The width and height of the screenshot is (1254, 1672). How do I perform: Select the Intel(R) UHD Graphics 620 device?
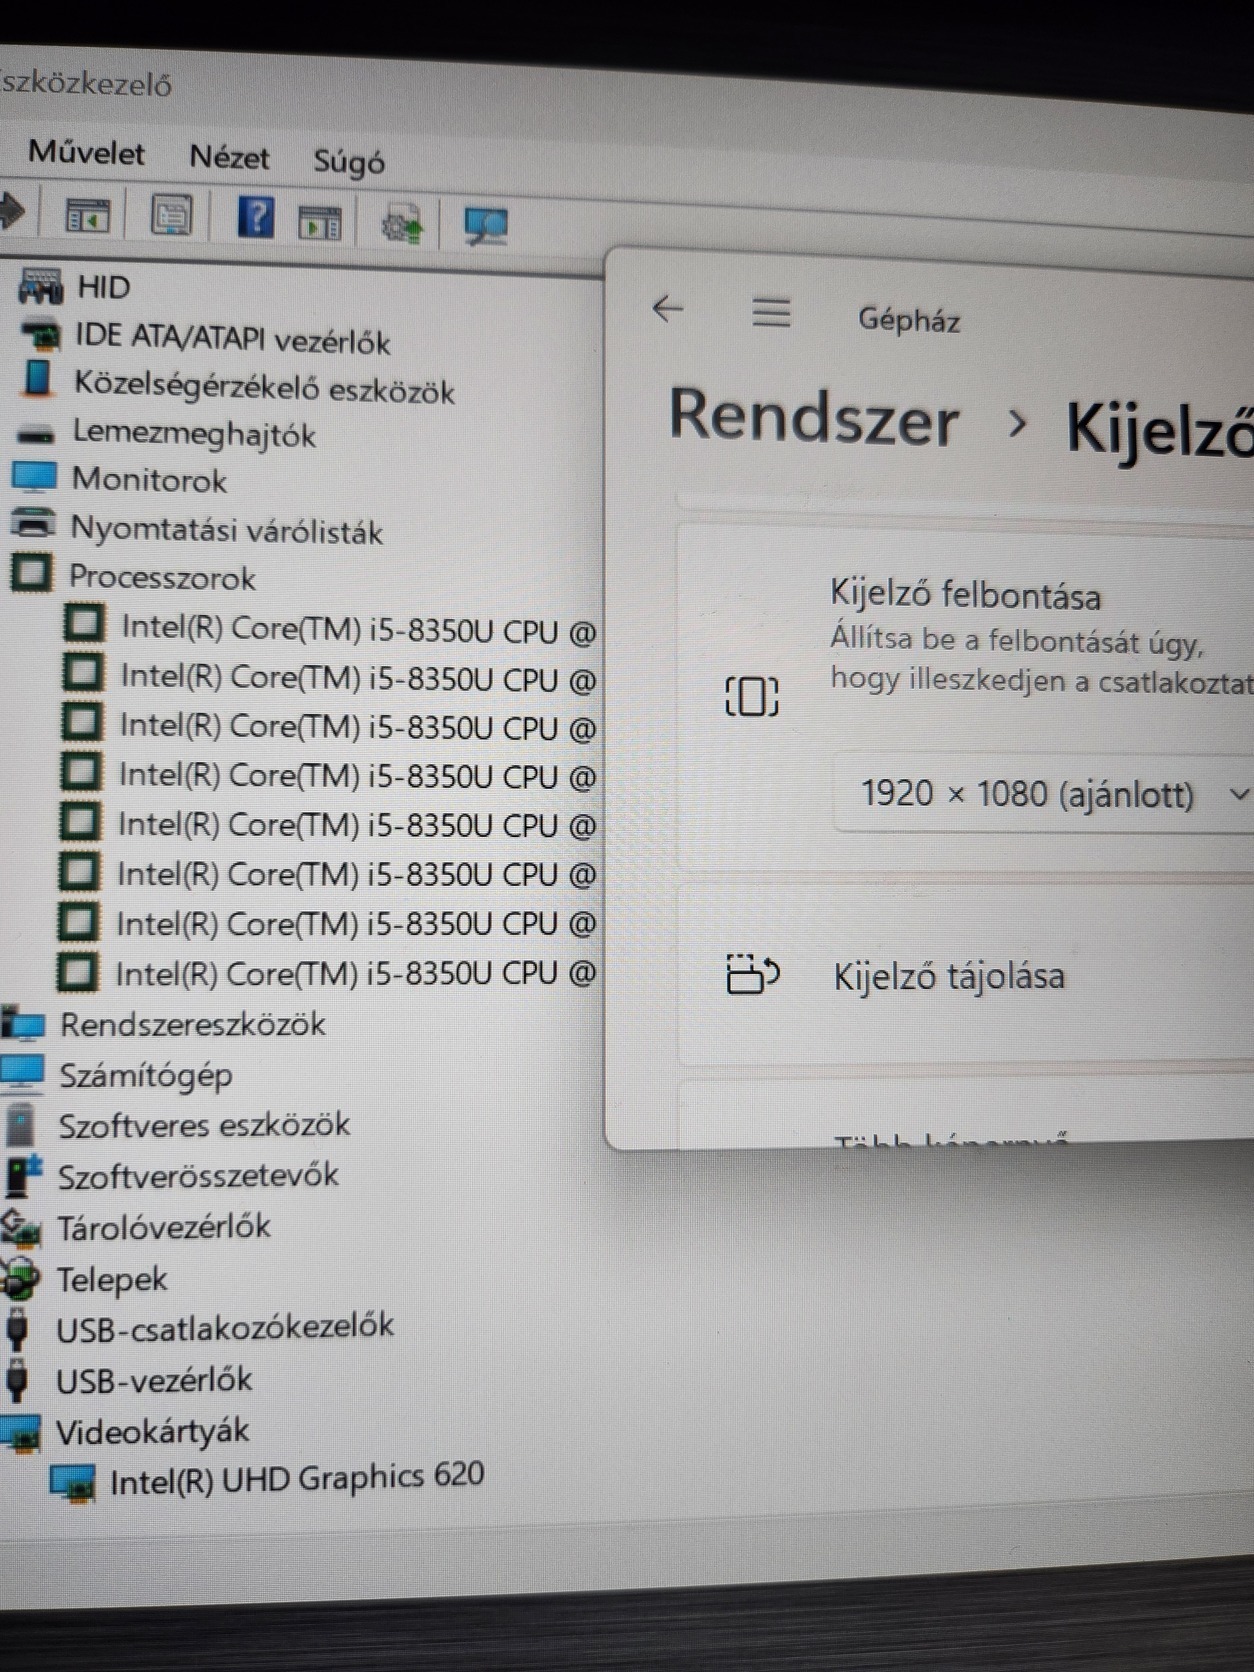[x=296, y=1479]
